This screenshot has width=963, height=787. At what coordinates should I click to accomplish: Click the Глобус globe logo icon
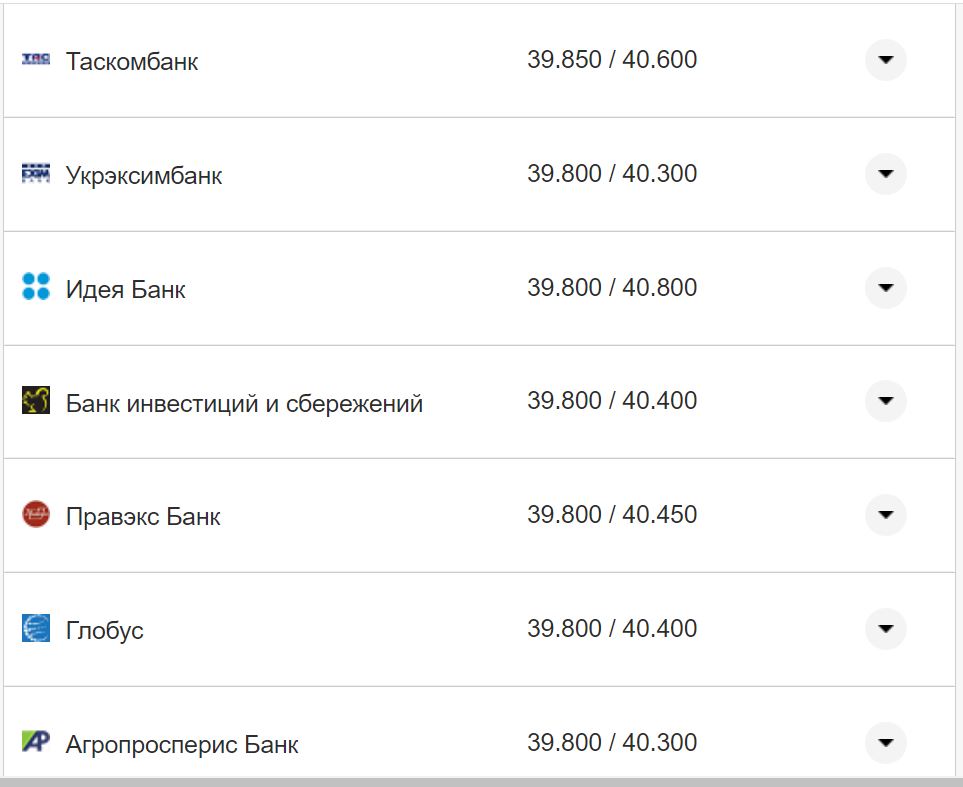coord(36,629)
